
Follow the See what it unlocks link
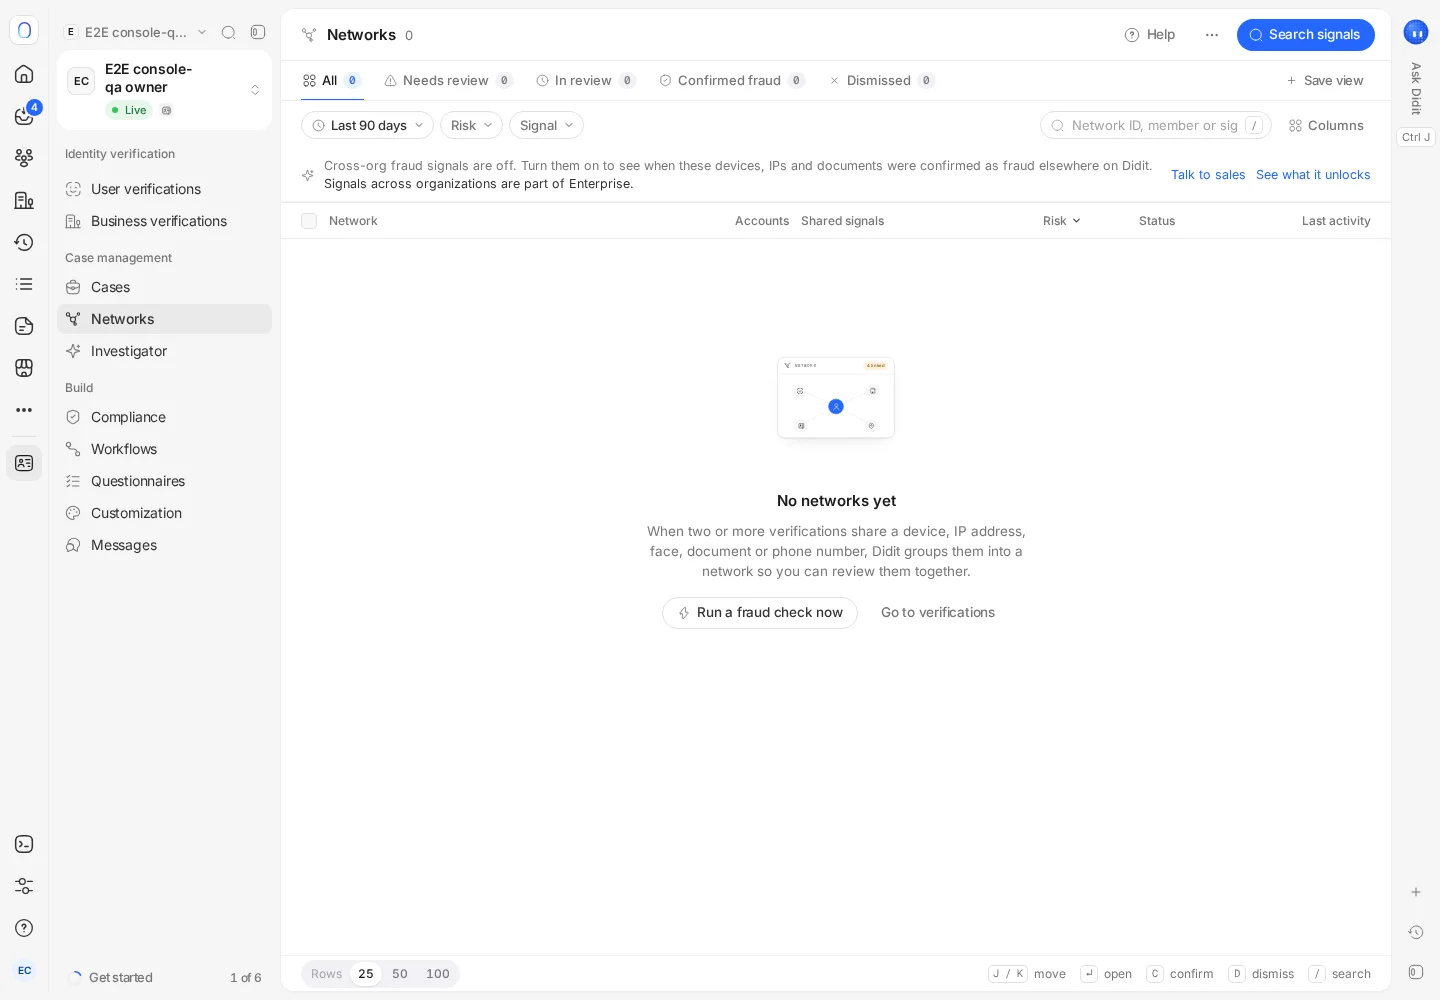(x=1313, y=175)
